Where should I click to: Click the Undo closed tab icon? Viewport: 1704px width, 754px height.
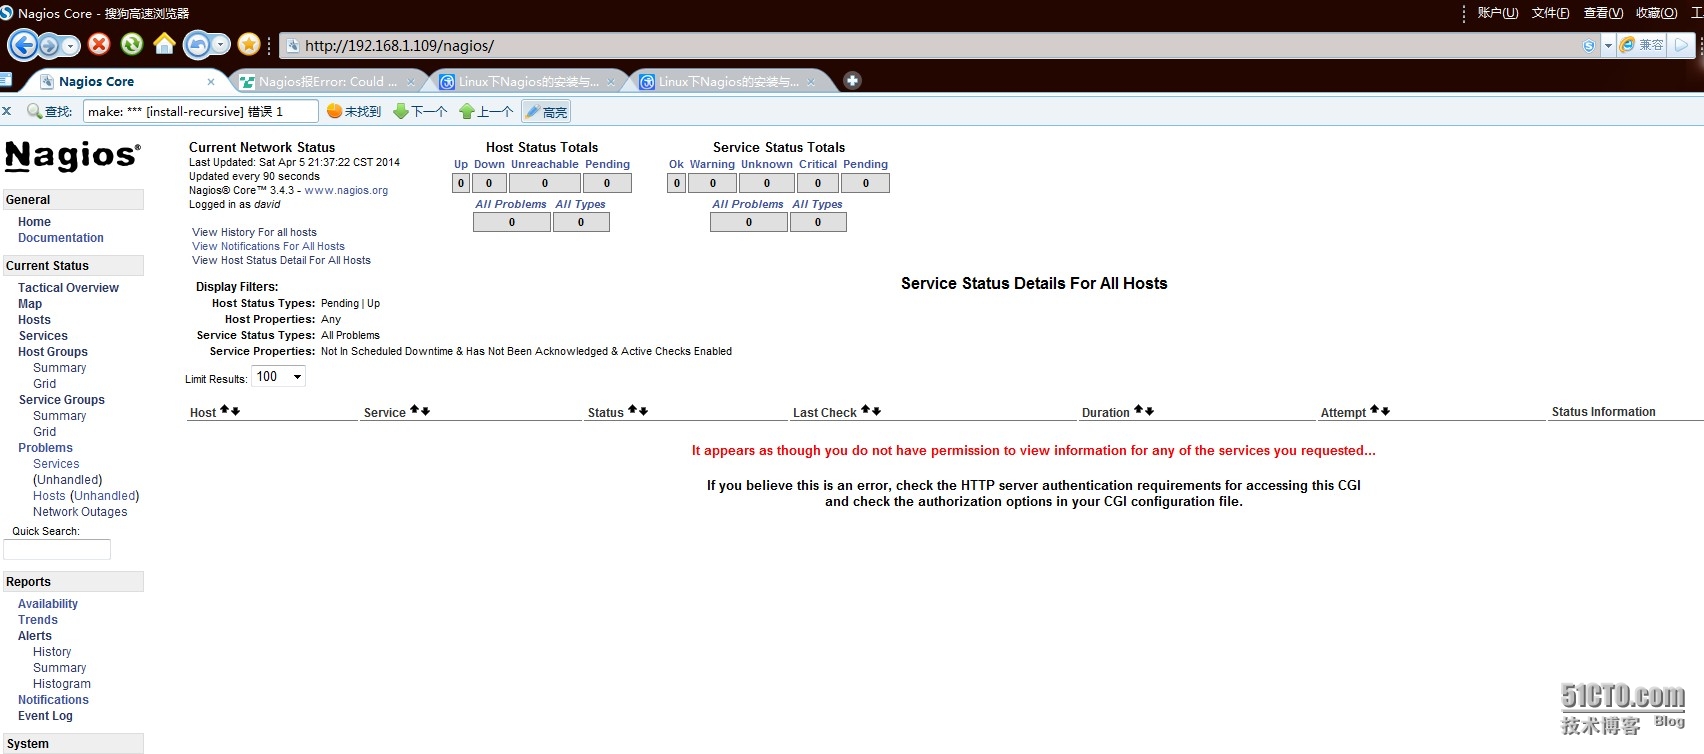198,44
